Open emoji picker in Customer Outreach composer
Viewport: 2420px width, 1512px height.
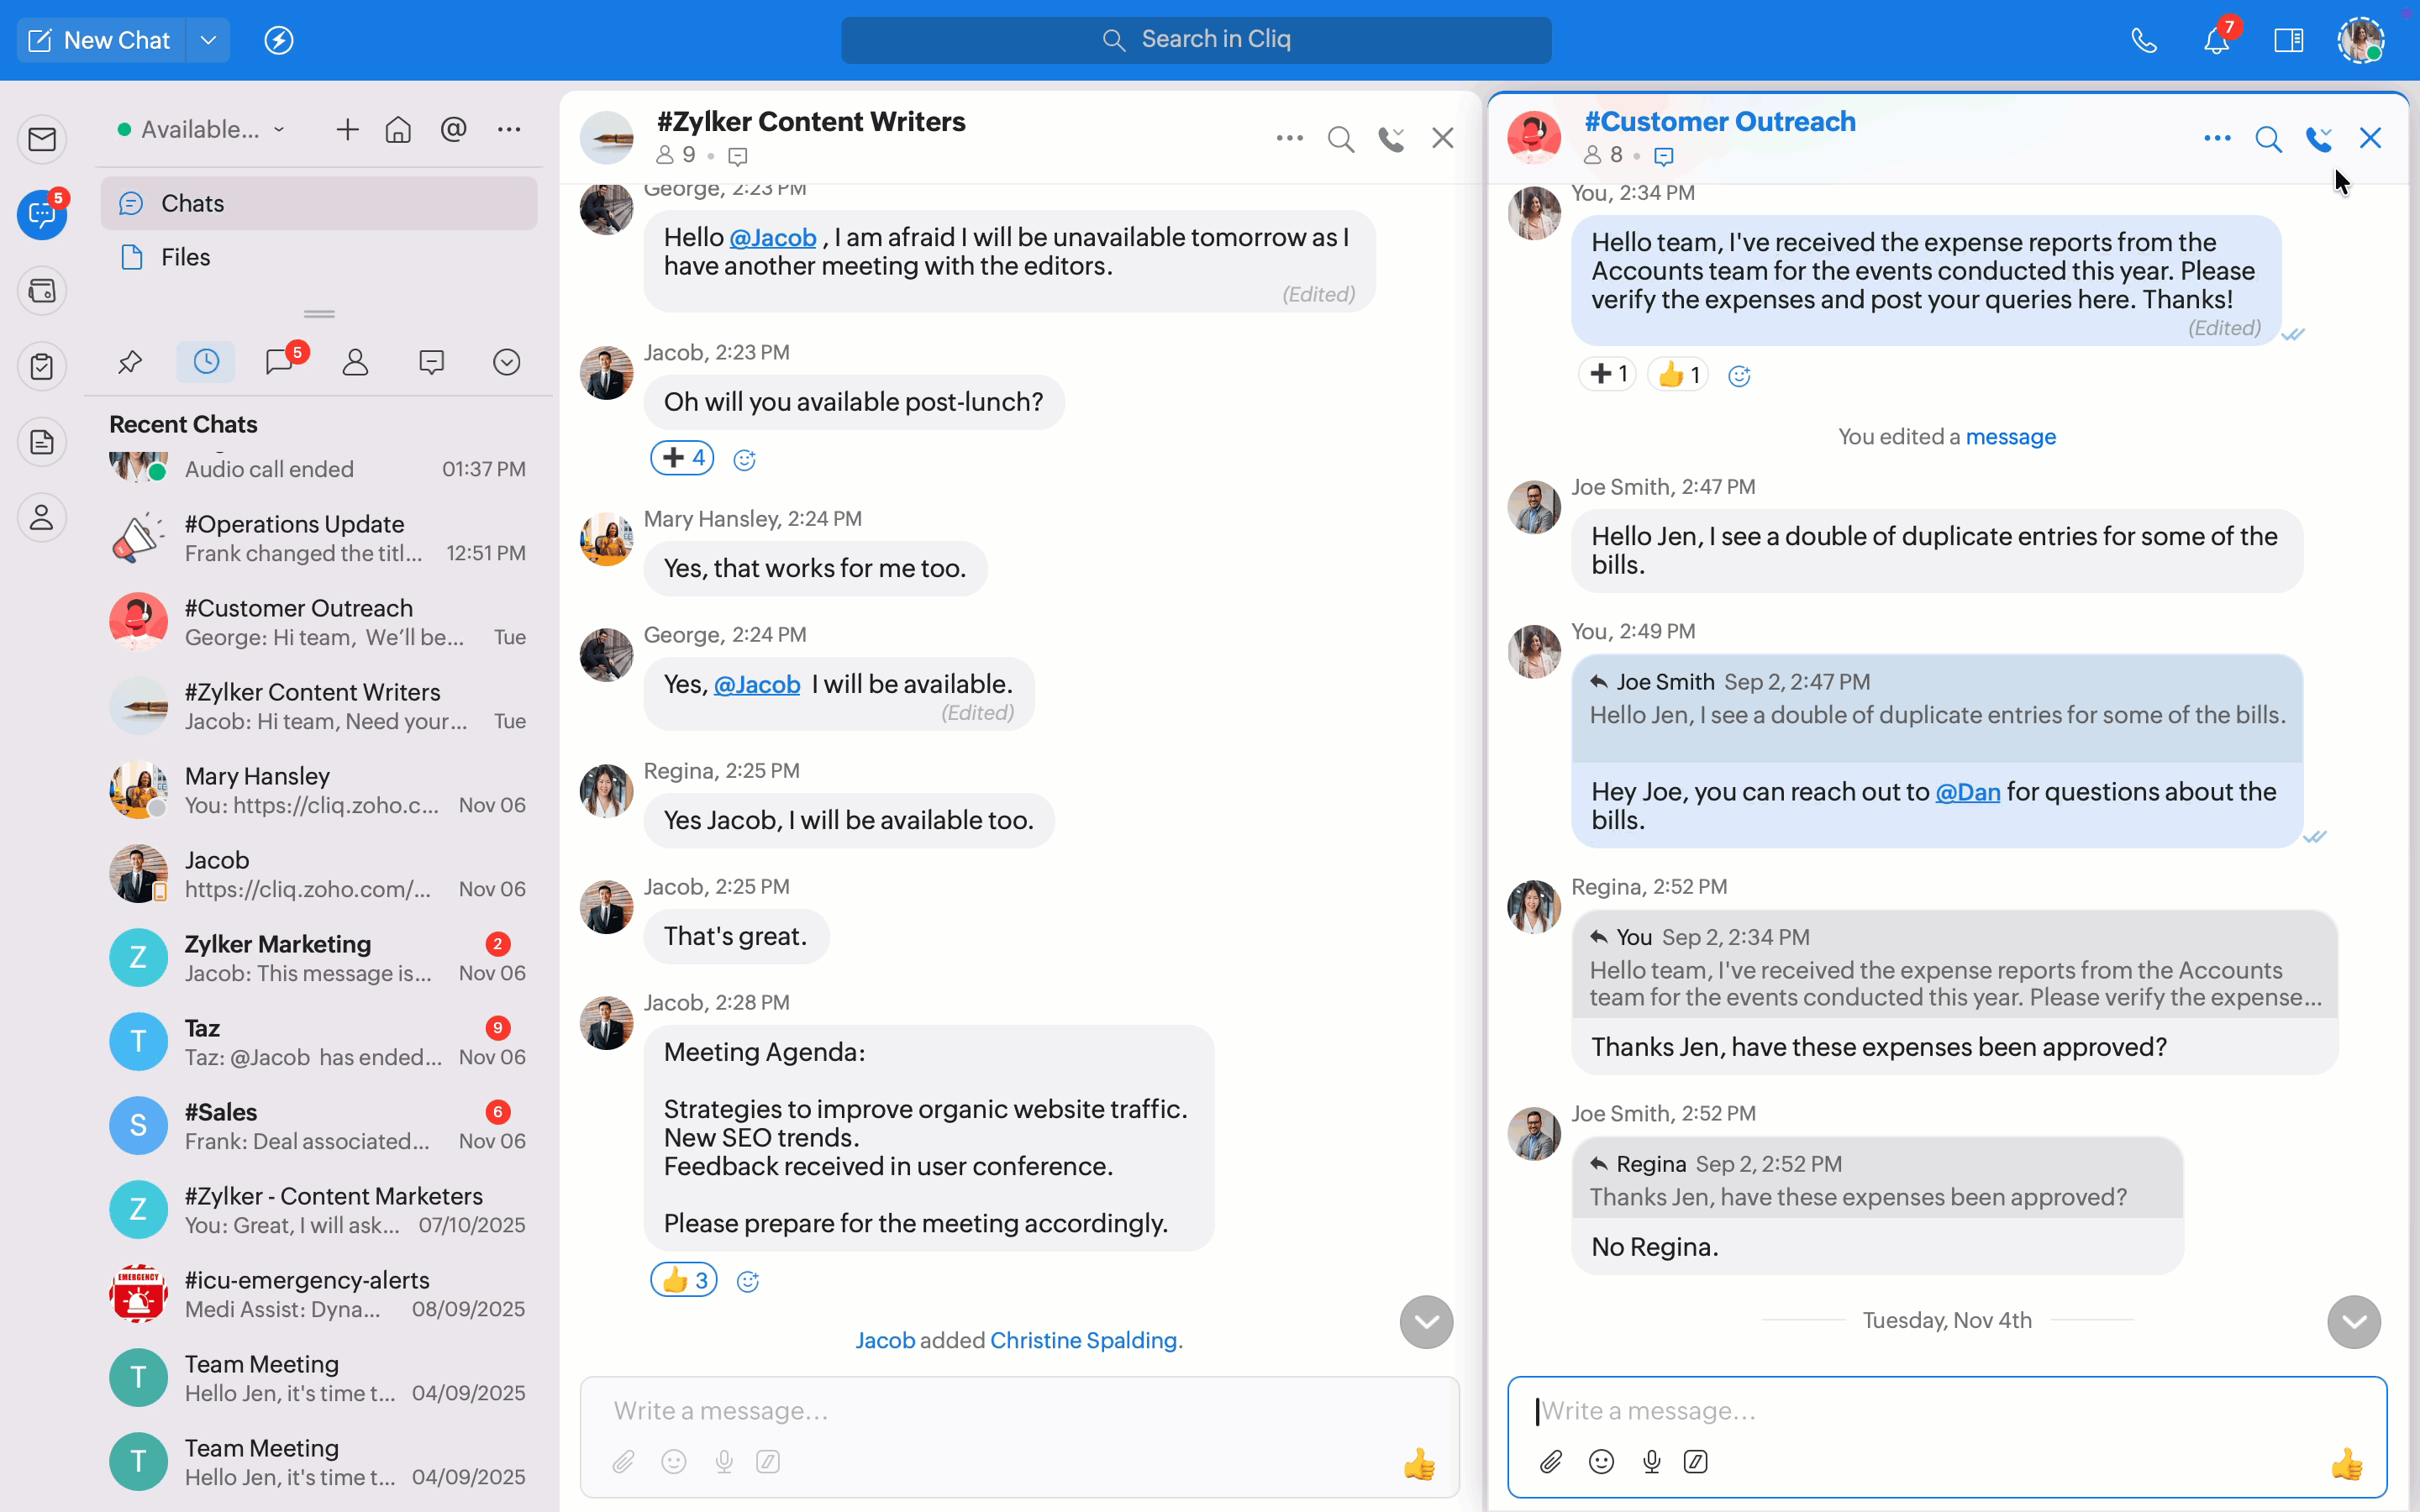point(1601,1462)
